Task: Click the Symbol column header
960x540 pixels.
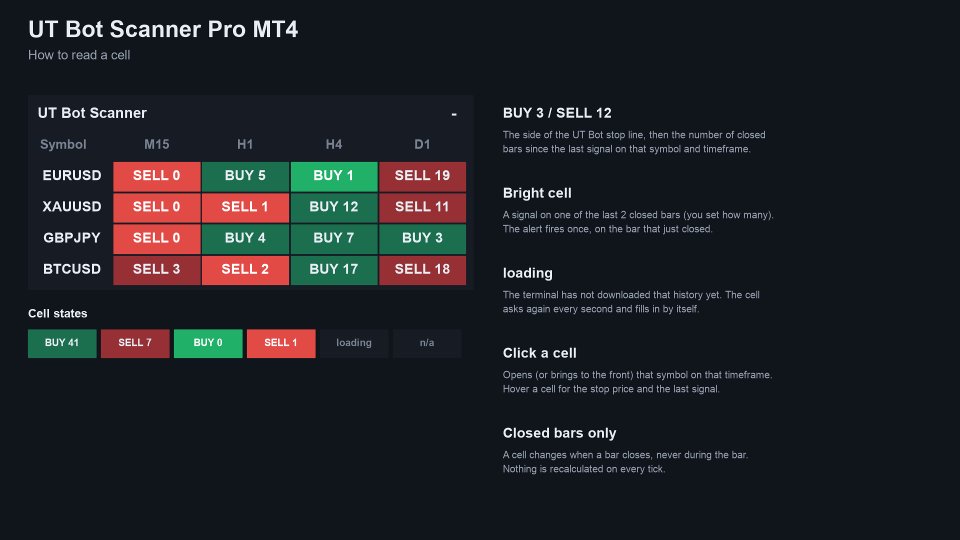Action: (x=63, y=144)
